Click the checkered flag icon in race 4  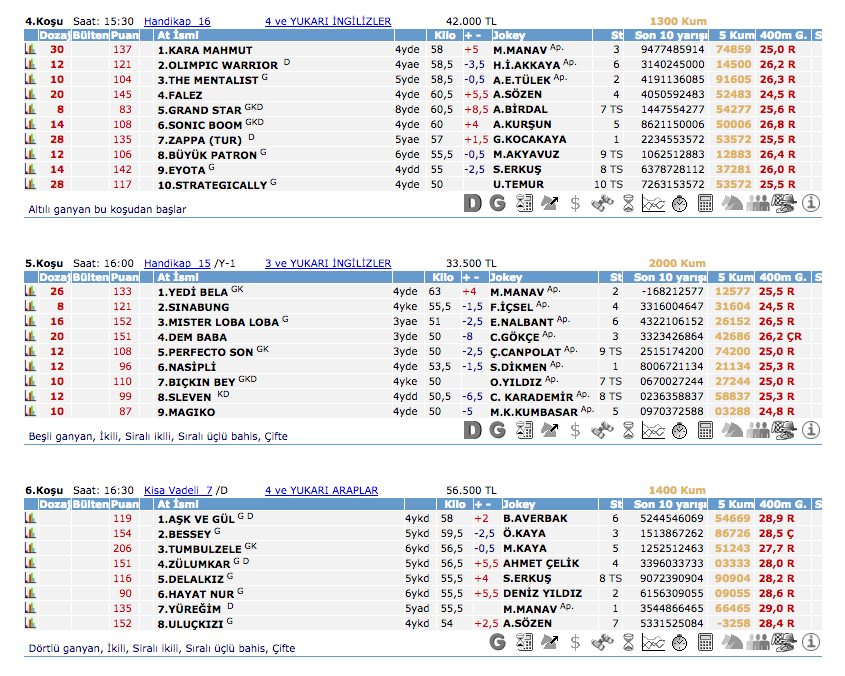[x=785, y=204]
